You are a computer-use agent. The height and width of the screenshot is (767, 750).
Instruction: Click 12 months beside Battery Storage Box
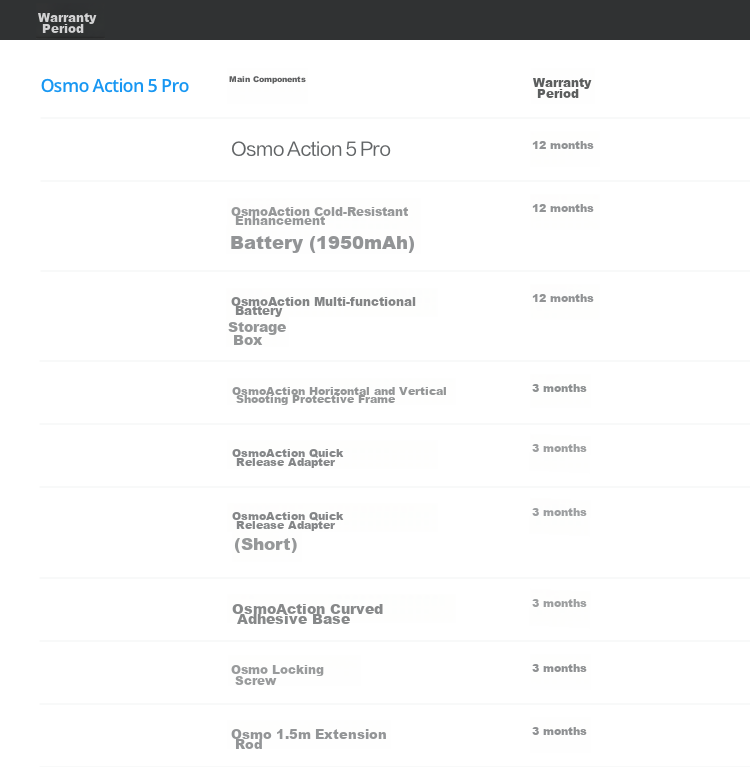pyautogui.click(x=563, y=298)
